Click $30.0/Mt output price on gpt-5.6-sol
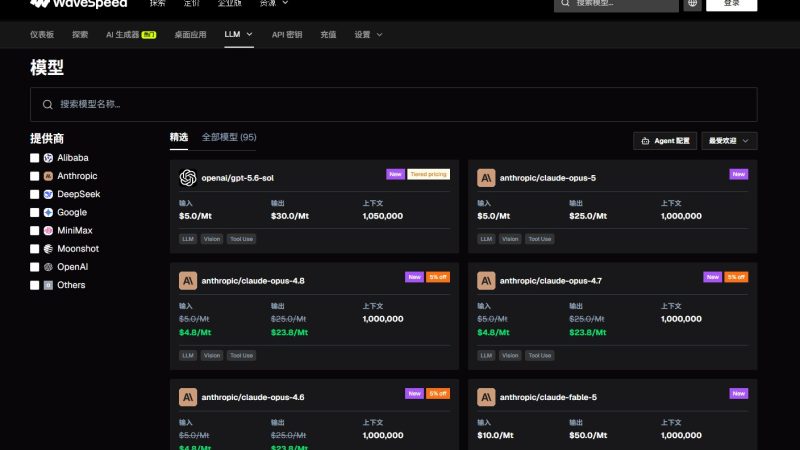 [290, 216]
